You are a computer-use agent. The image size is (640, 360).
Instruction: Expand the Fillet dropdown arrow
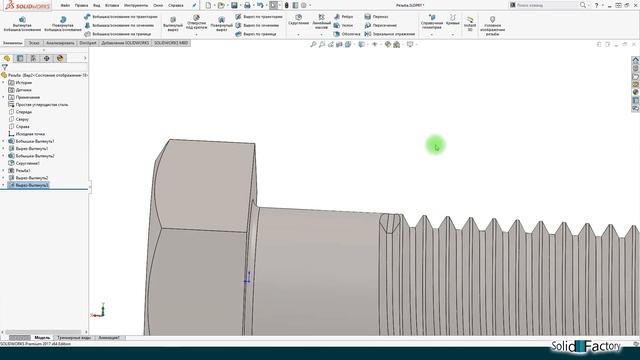tap(298, 35)
